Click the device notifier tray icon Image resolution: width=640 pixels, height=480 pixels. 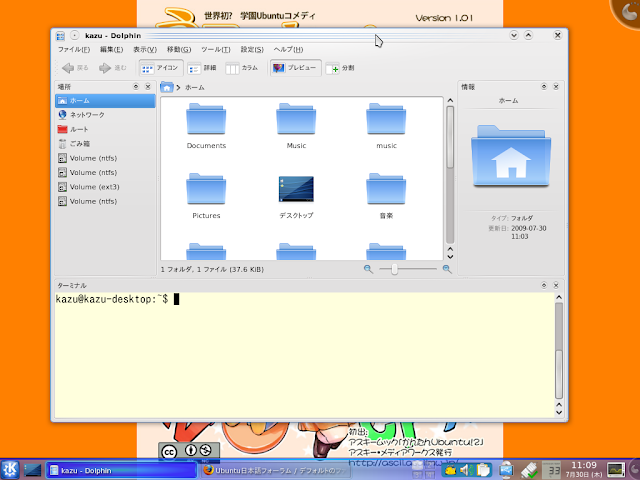(506, 470)
